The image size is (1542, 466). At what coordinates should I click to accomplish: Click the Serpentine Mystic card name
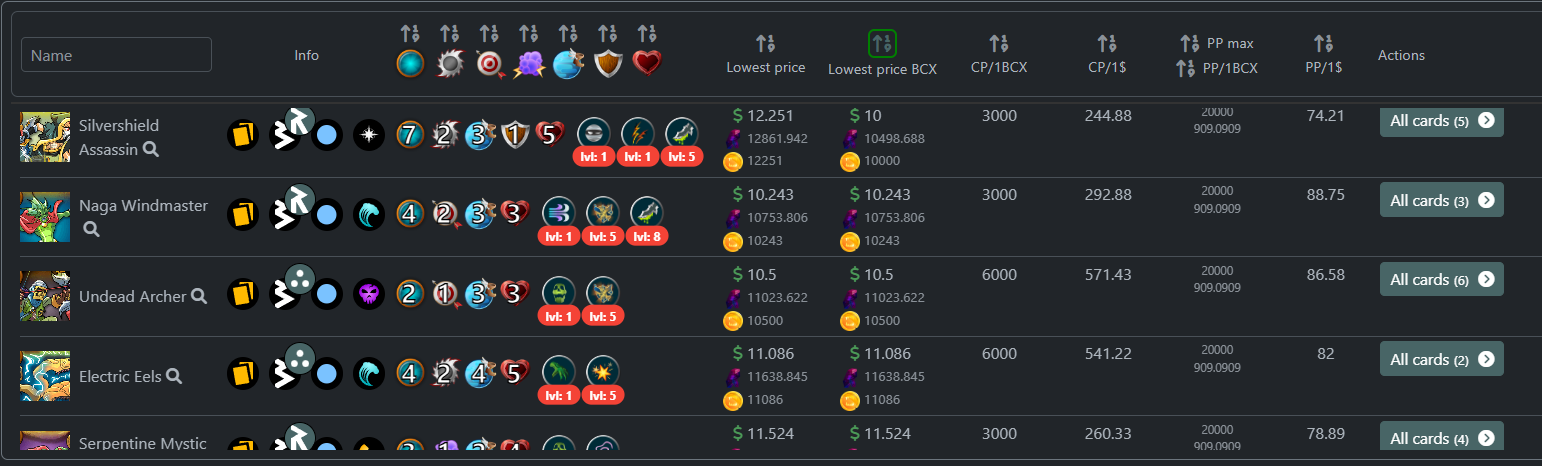(143, 443)
